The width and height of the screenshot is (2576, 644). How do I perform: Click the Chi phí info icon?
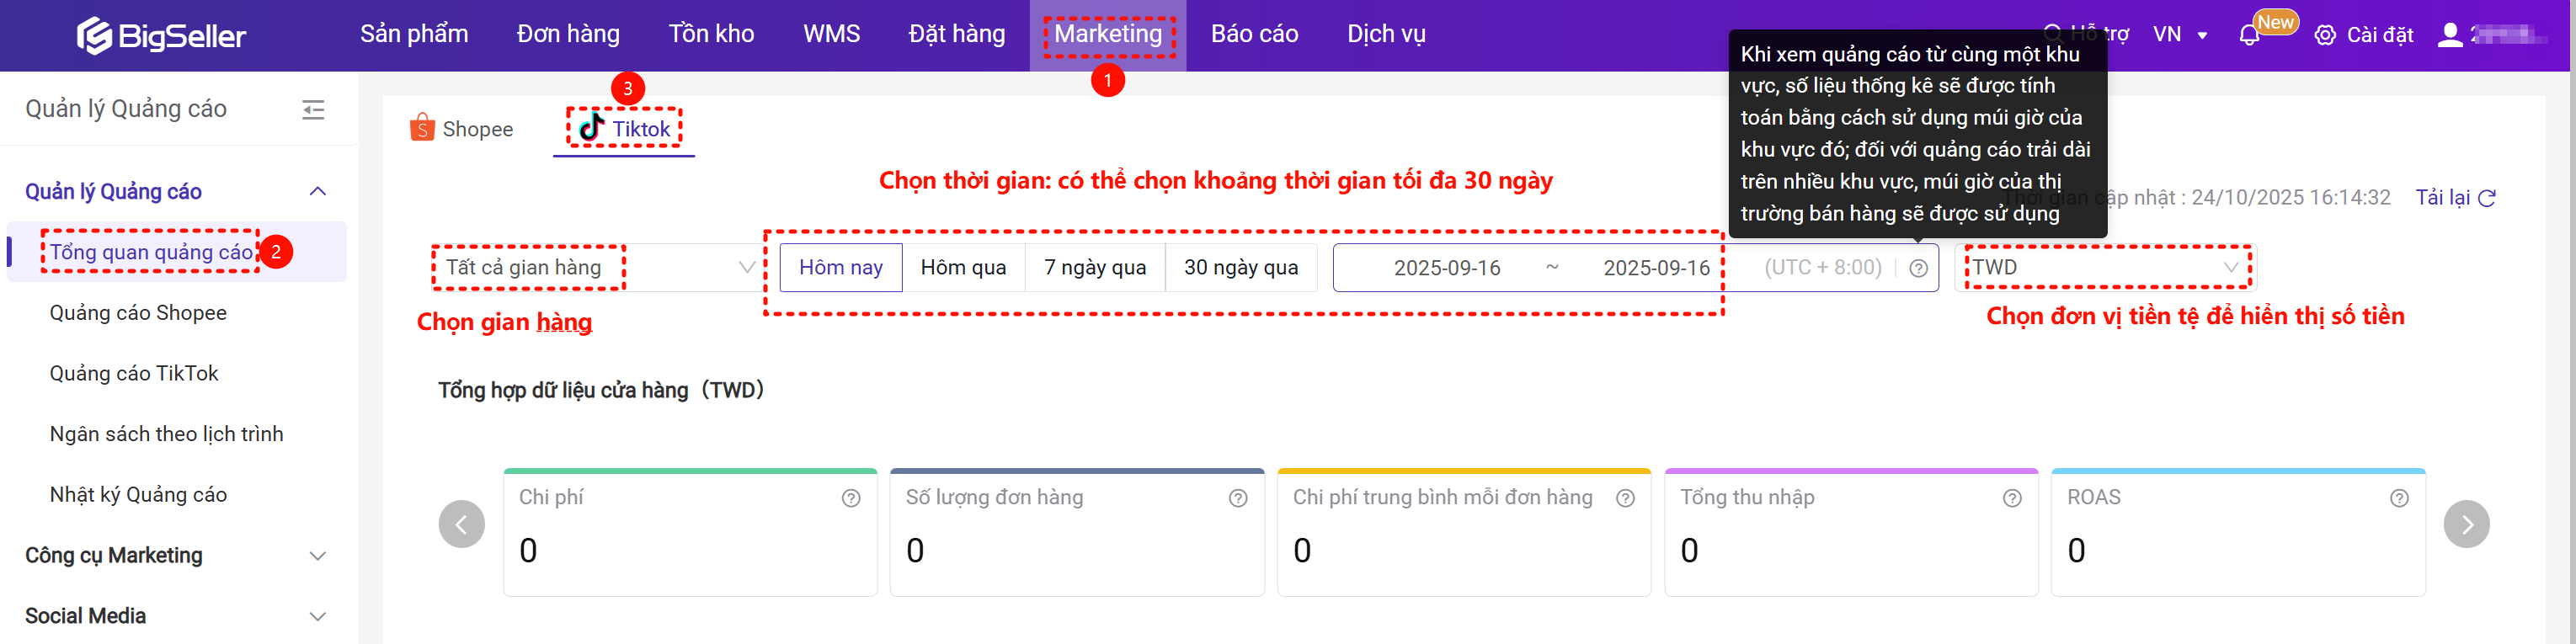point(851,498)
